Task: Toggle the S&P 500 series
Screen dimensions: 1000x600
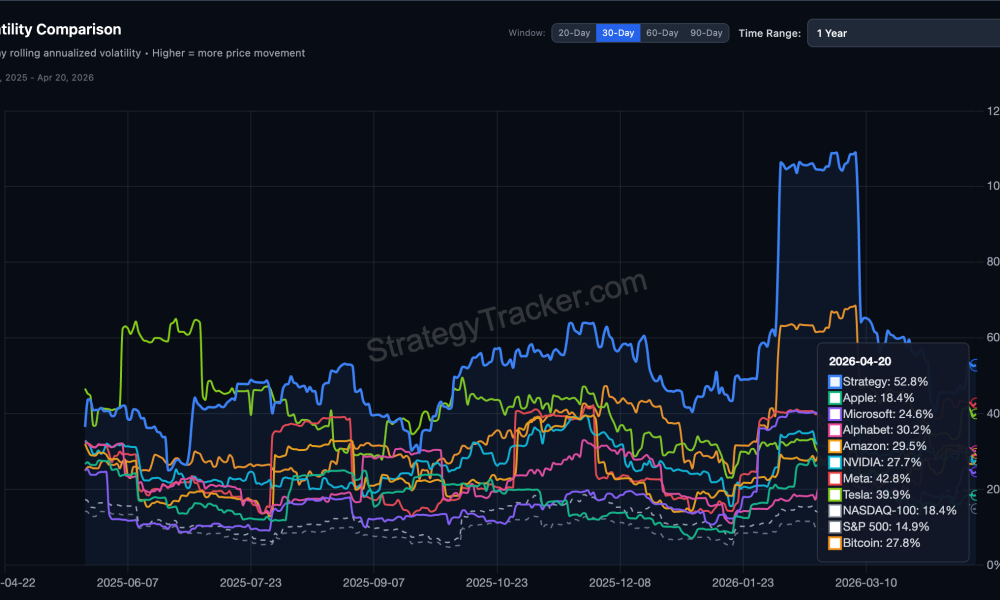Action: (833, 527)
